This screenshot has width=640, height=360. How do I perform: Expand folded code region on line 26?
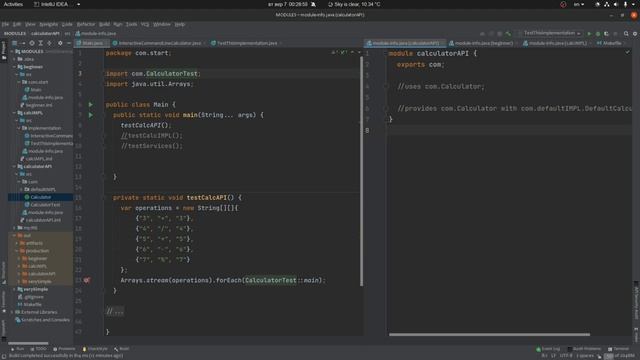(114, 311)
